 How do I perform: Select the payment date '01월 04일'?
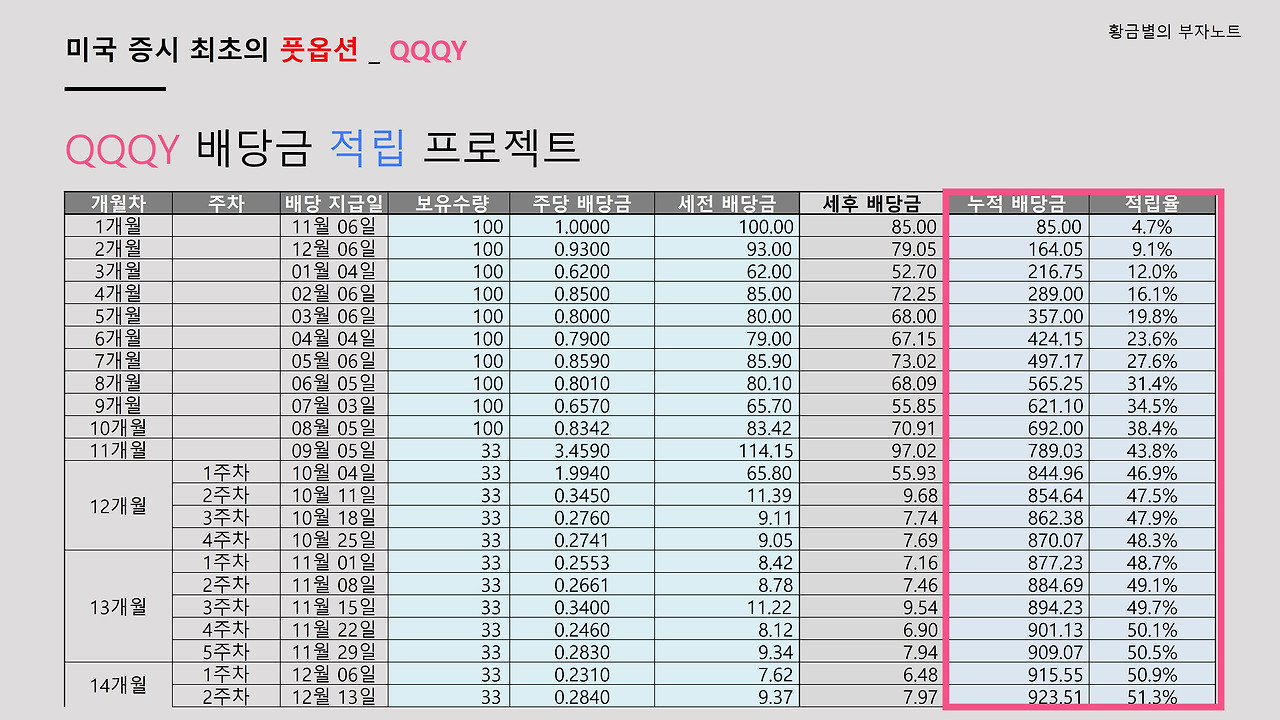[x=334, y=271]
